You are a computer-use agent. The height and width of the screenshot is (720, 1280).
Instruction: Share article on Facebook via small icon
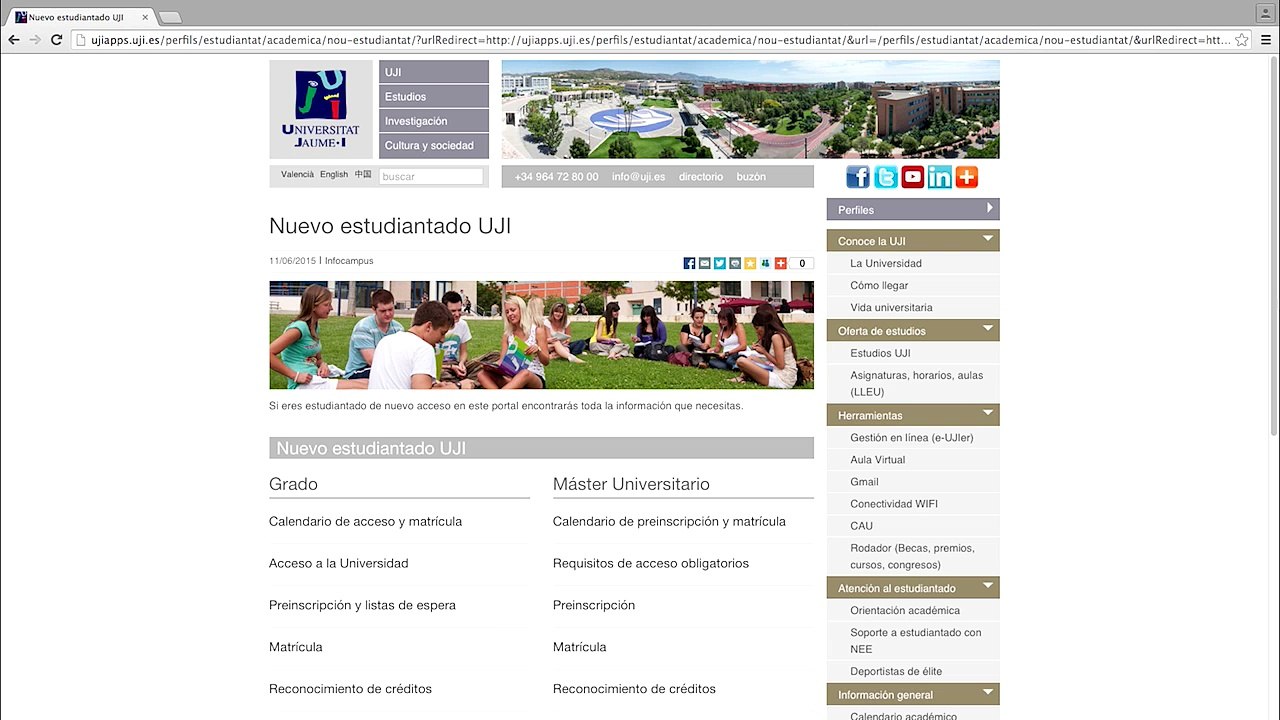[689, 263]
